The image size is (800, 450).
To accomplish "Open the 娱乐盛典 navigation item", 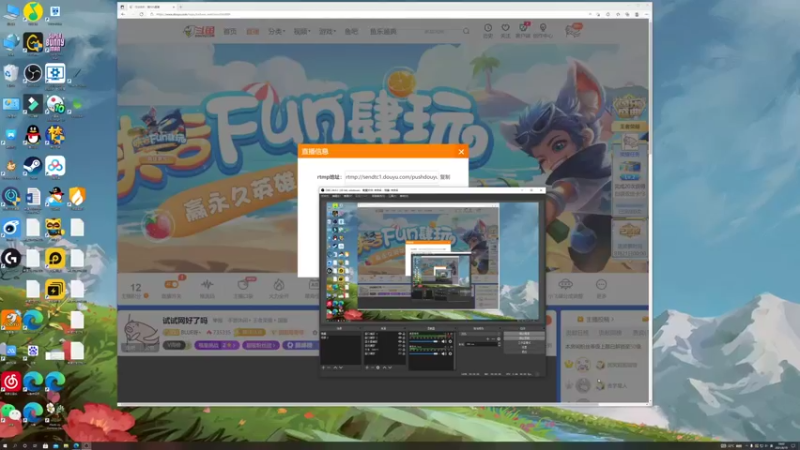I will tap(383, 31).
